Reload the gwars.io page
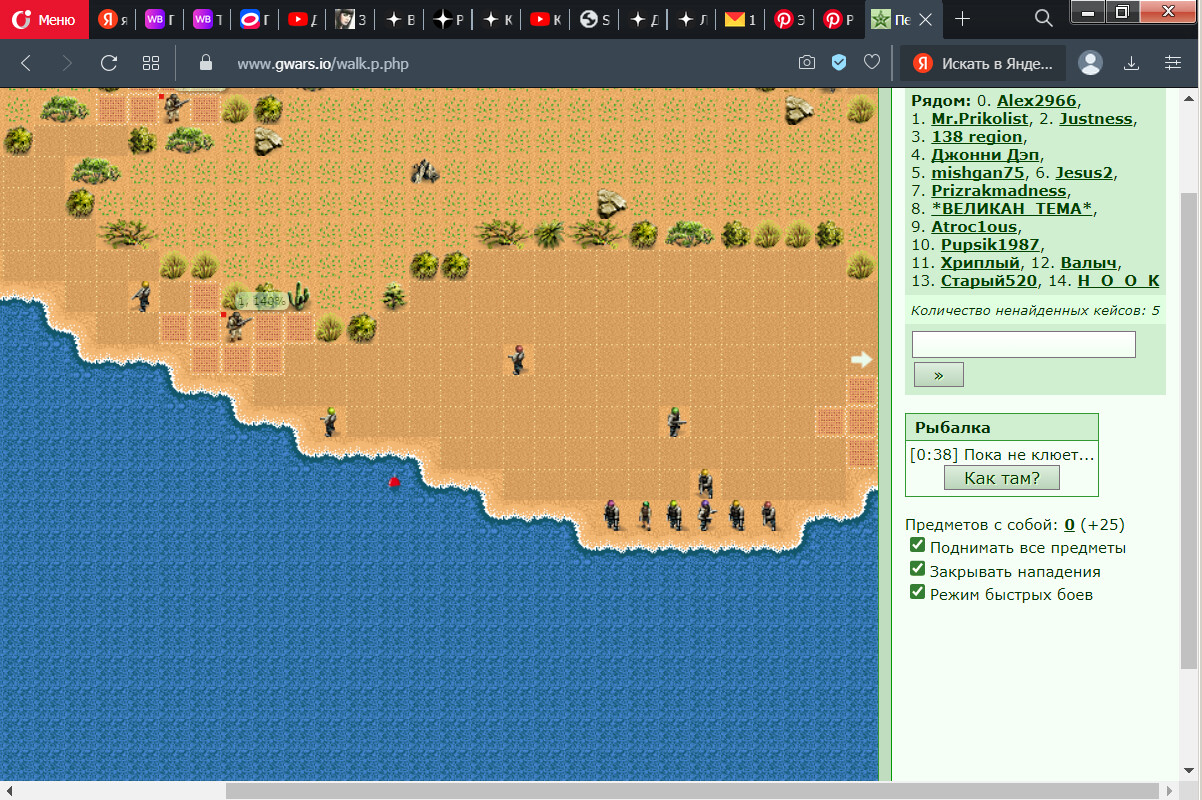The width and height of the screenshot is (1202, 800). 109,63
